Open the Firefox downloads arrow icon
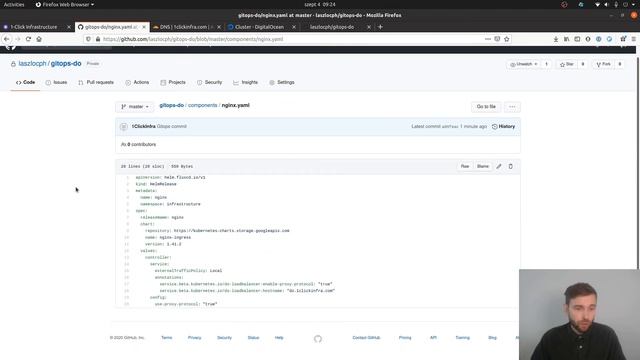 (556, 39)
